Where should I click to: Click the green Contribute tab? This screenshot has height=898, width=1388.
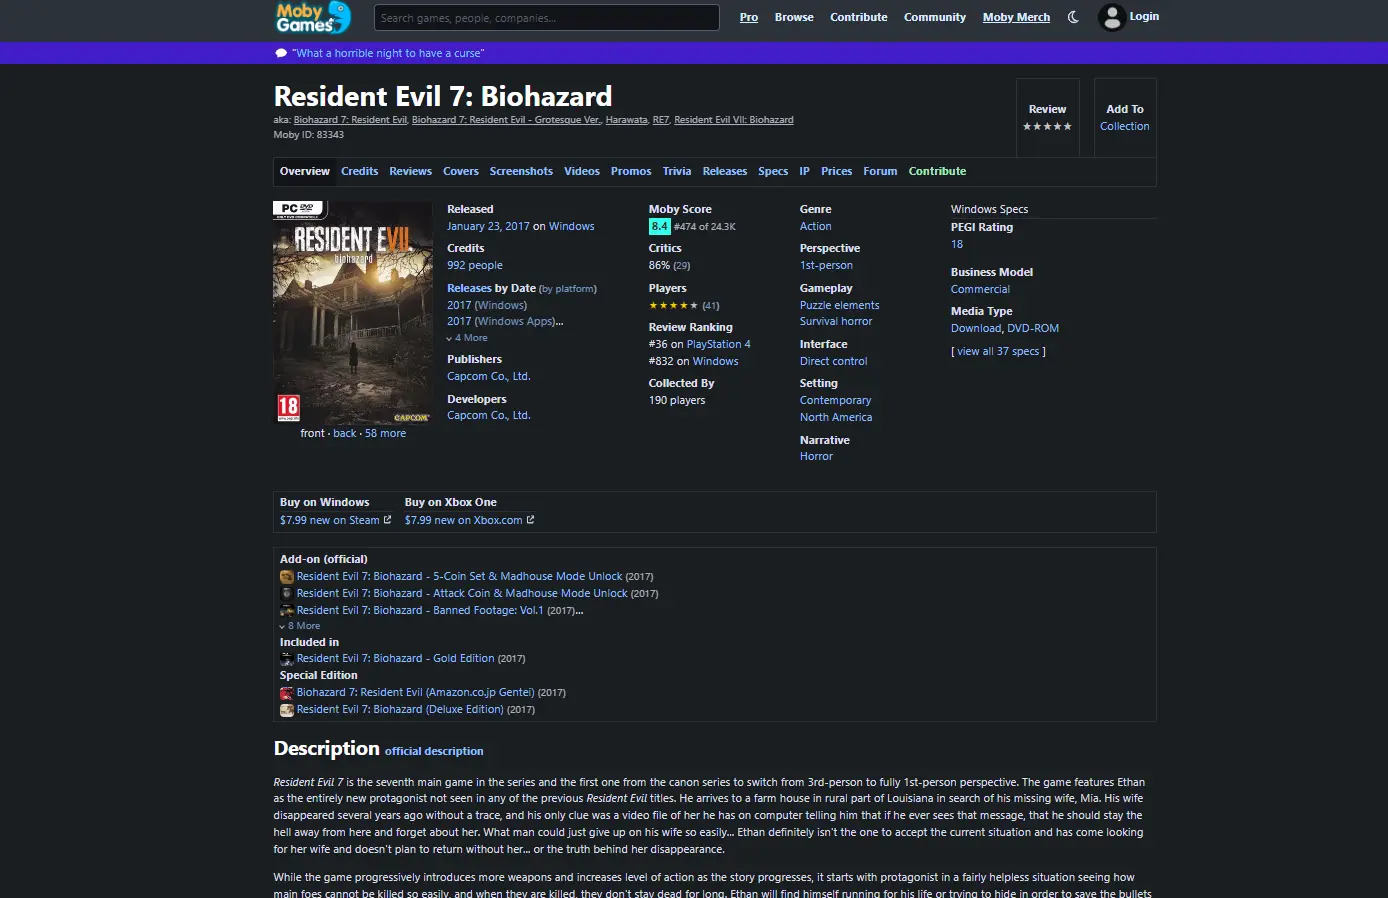(937, 171)
